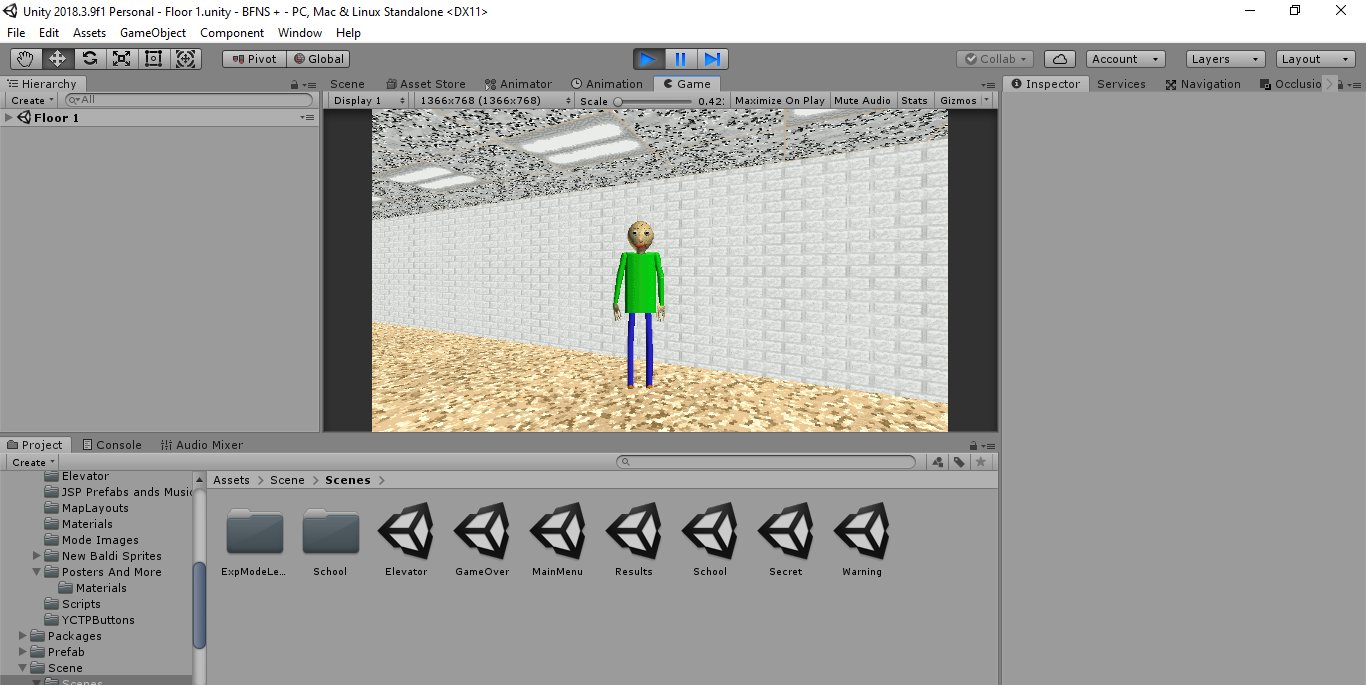This screenshot has width=1366, height=685.
Task: Adjust the game view Scale slider
Action: 654,101
